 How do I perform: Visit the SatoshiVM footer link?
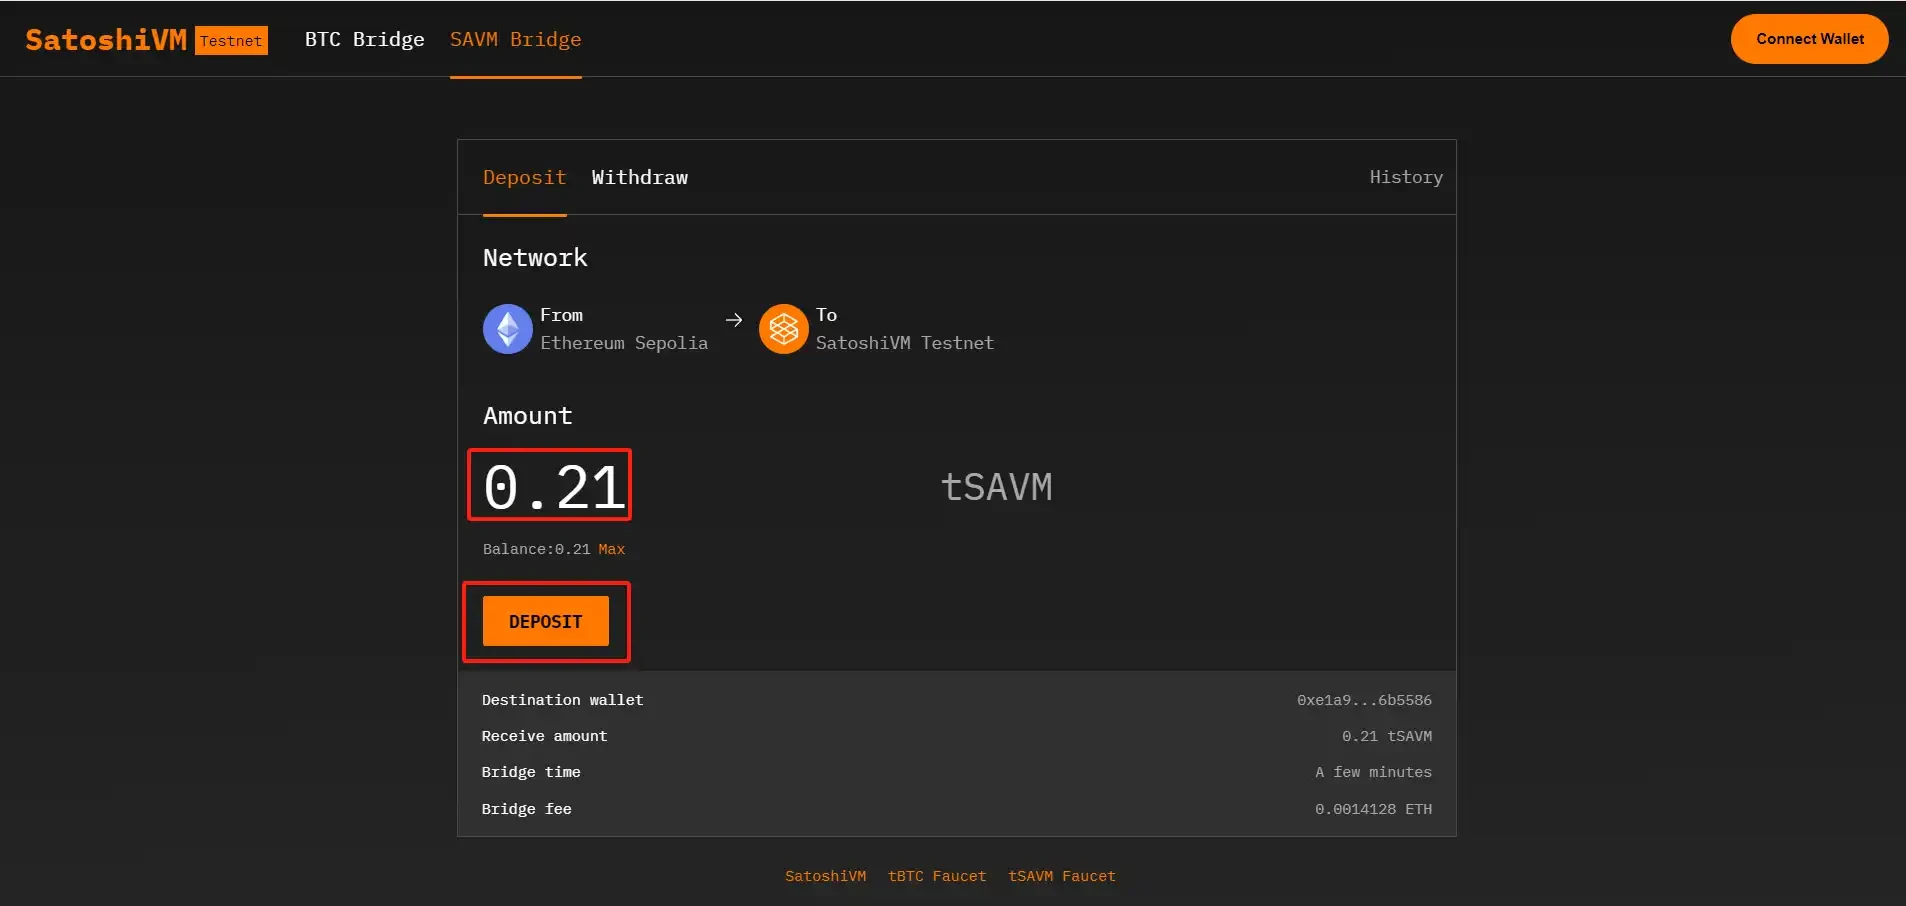click(825, 876)
